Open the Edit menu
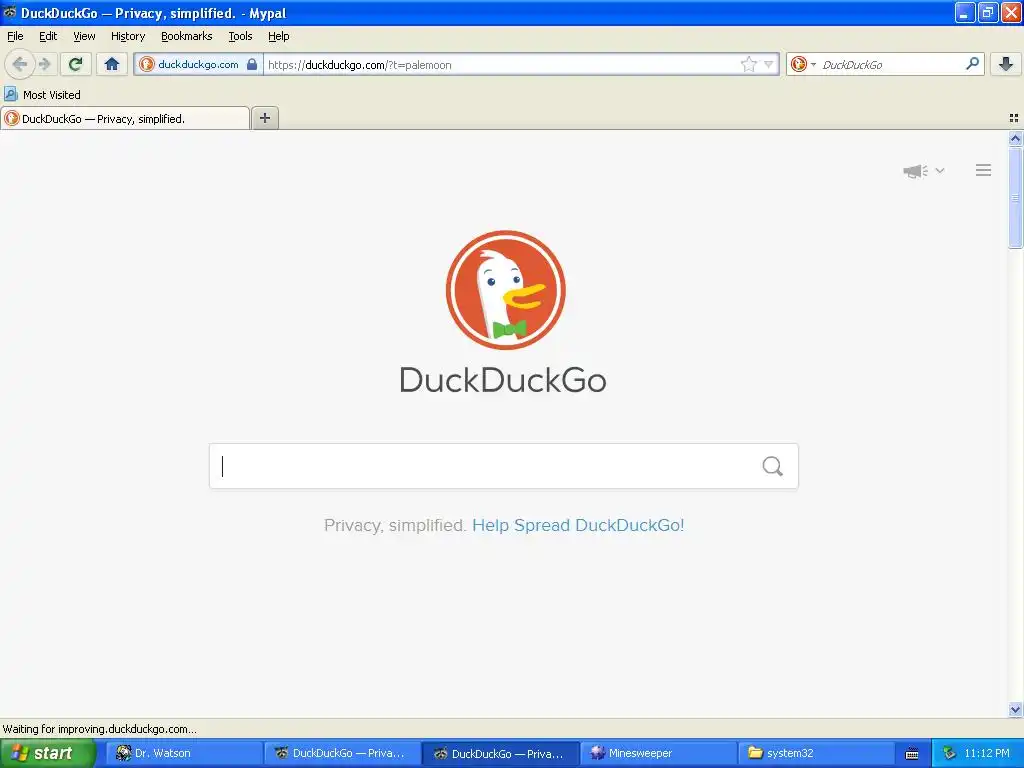This screenshot has width=1024, height=768. pos(48,36)
